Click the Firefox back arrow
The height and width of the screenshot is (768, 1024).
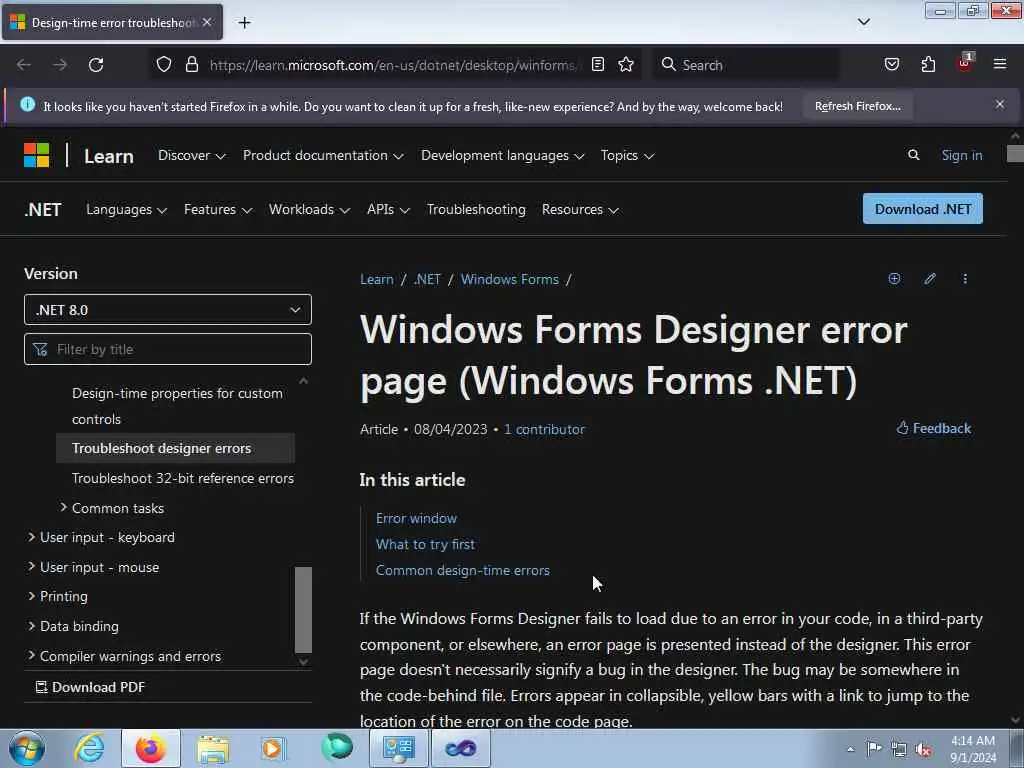pyautogui.click(x=24, y=65)
